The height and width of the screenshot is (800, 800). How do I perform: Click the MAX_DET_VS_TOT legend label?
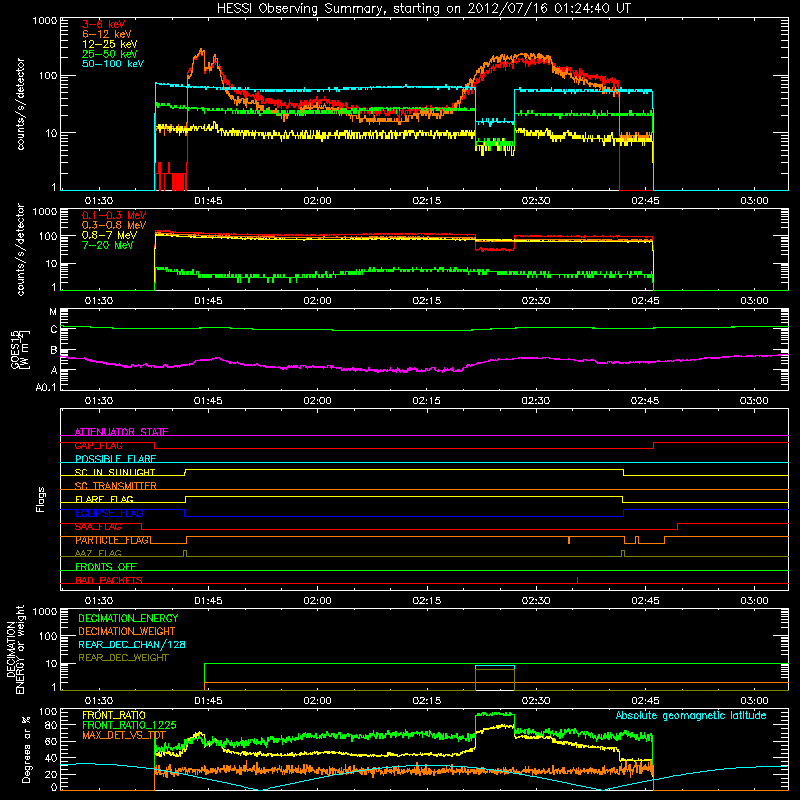[123, 735]
